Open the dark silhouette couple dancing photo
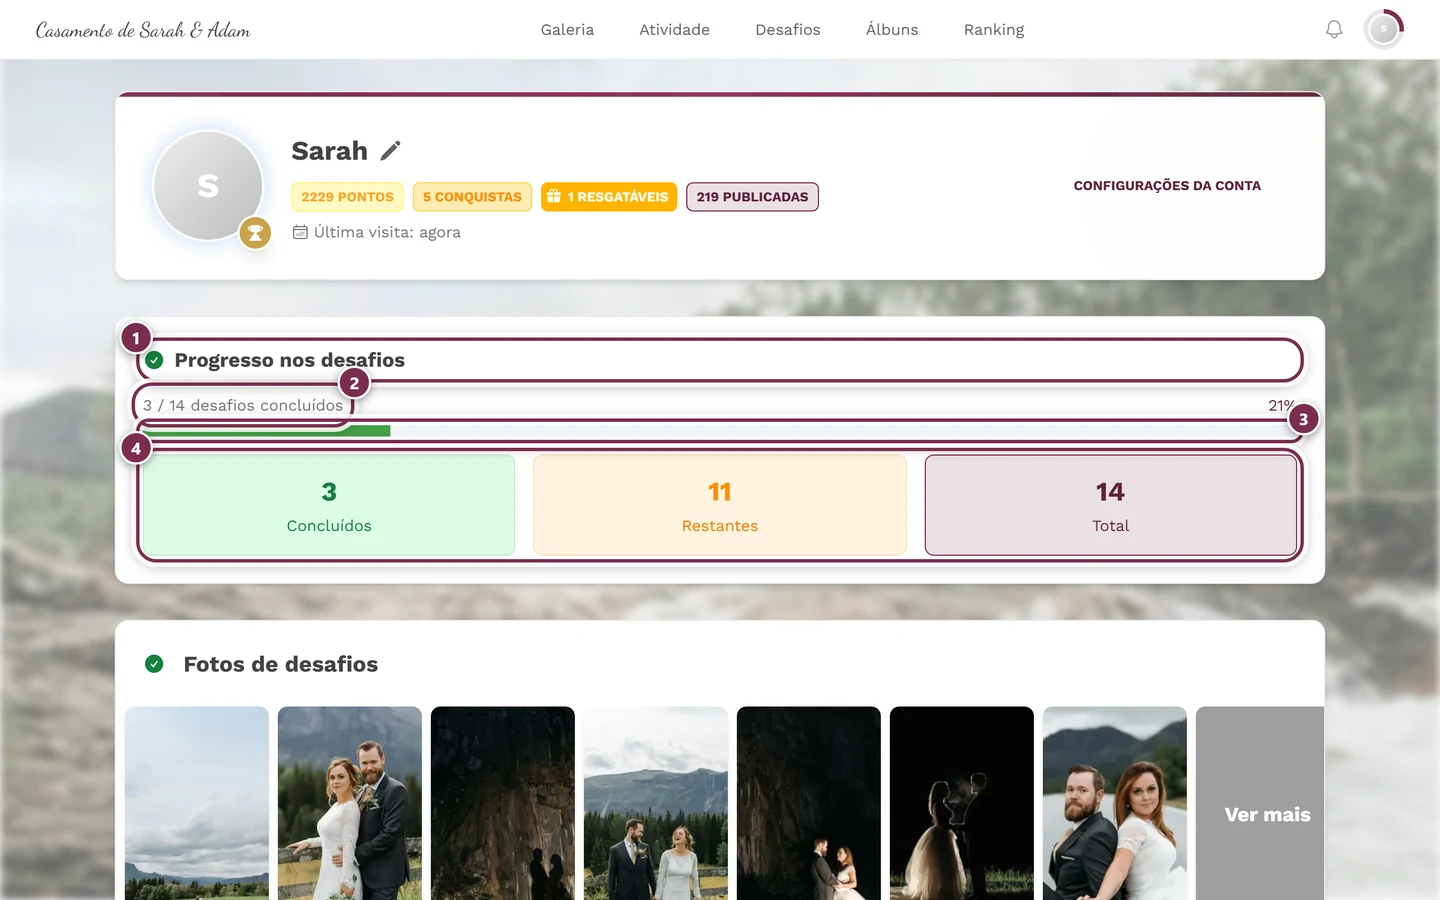 click(962, 804)
